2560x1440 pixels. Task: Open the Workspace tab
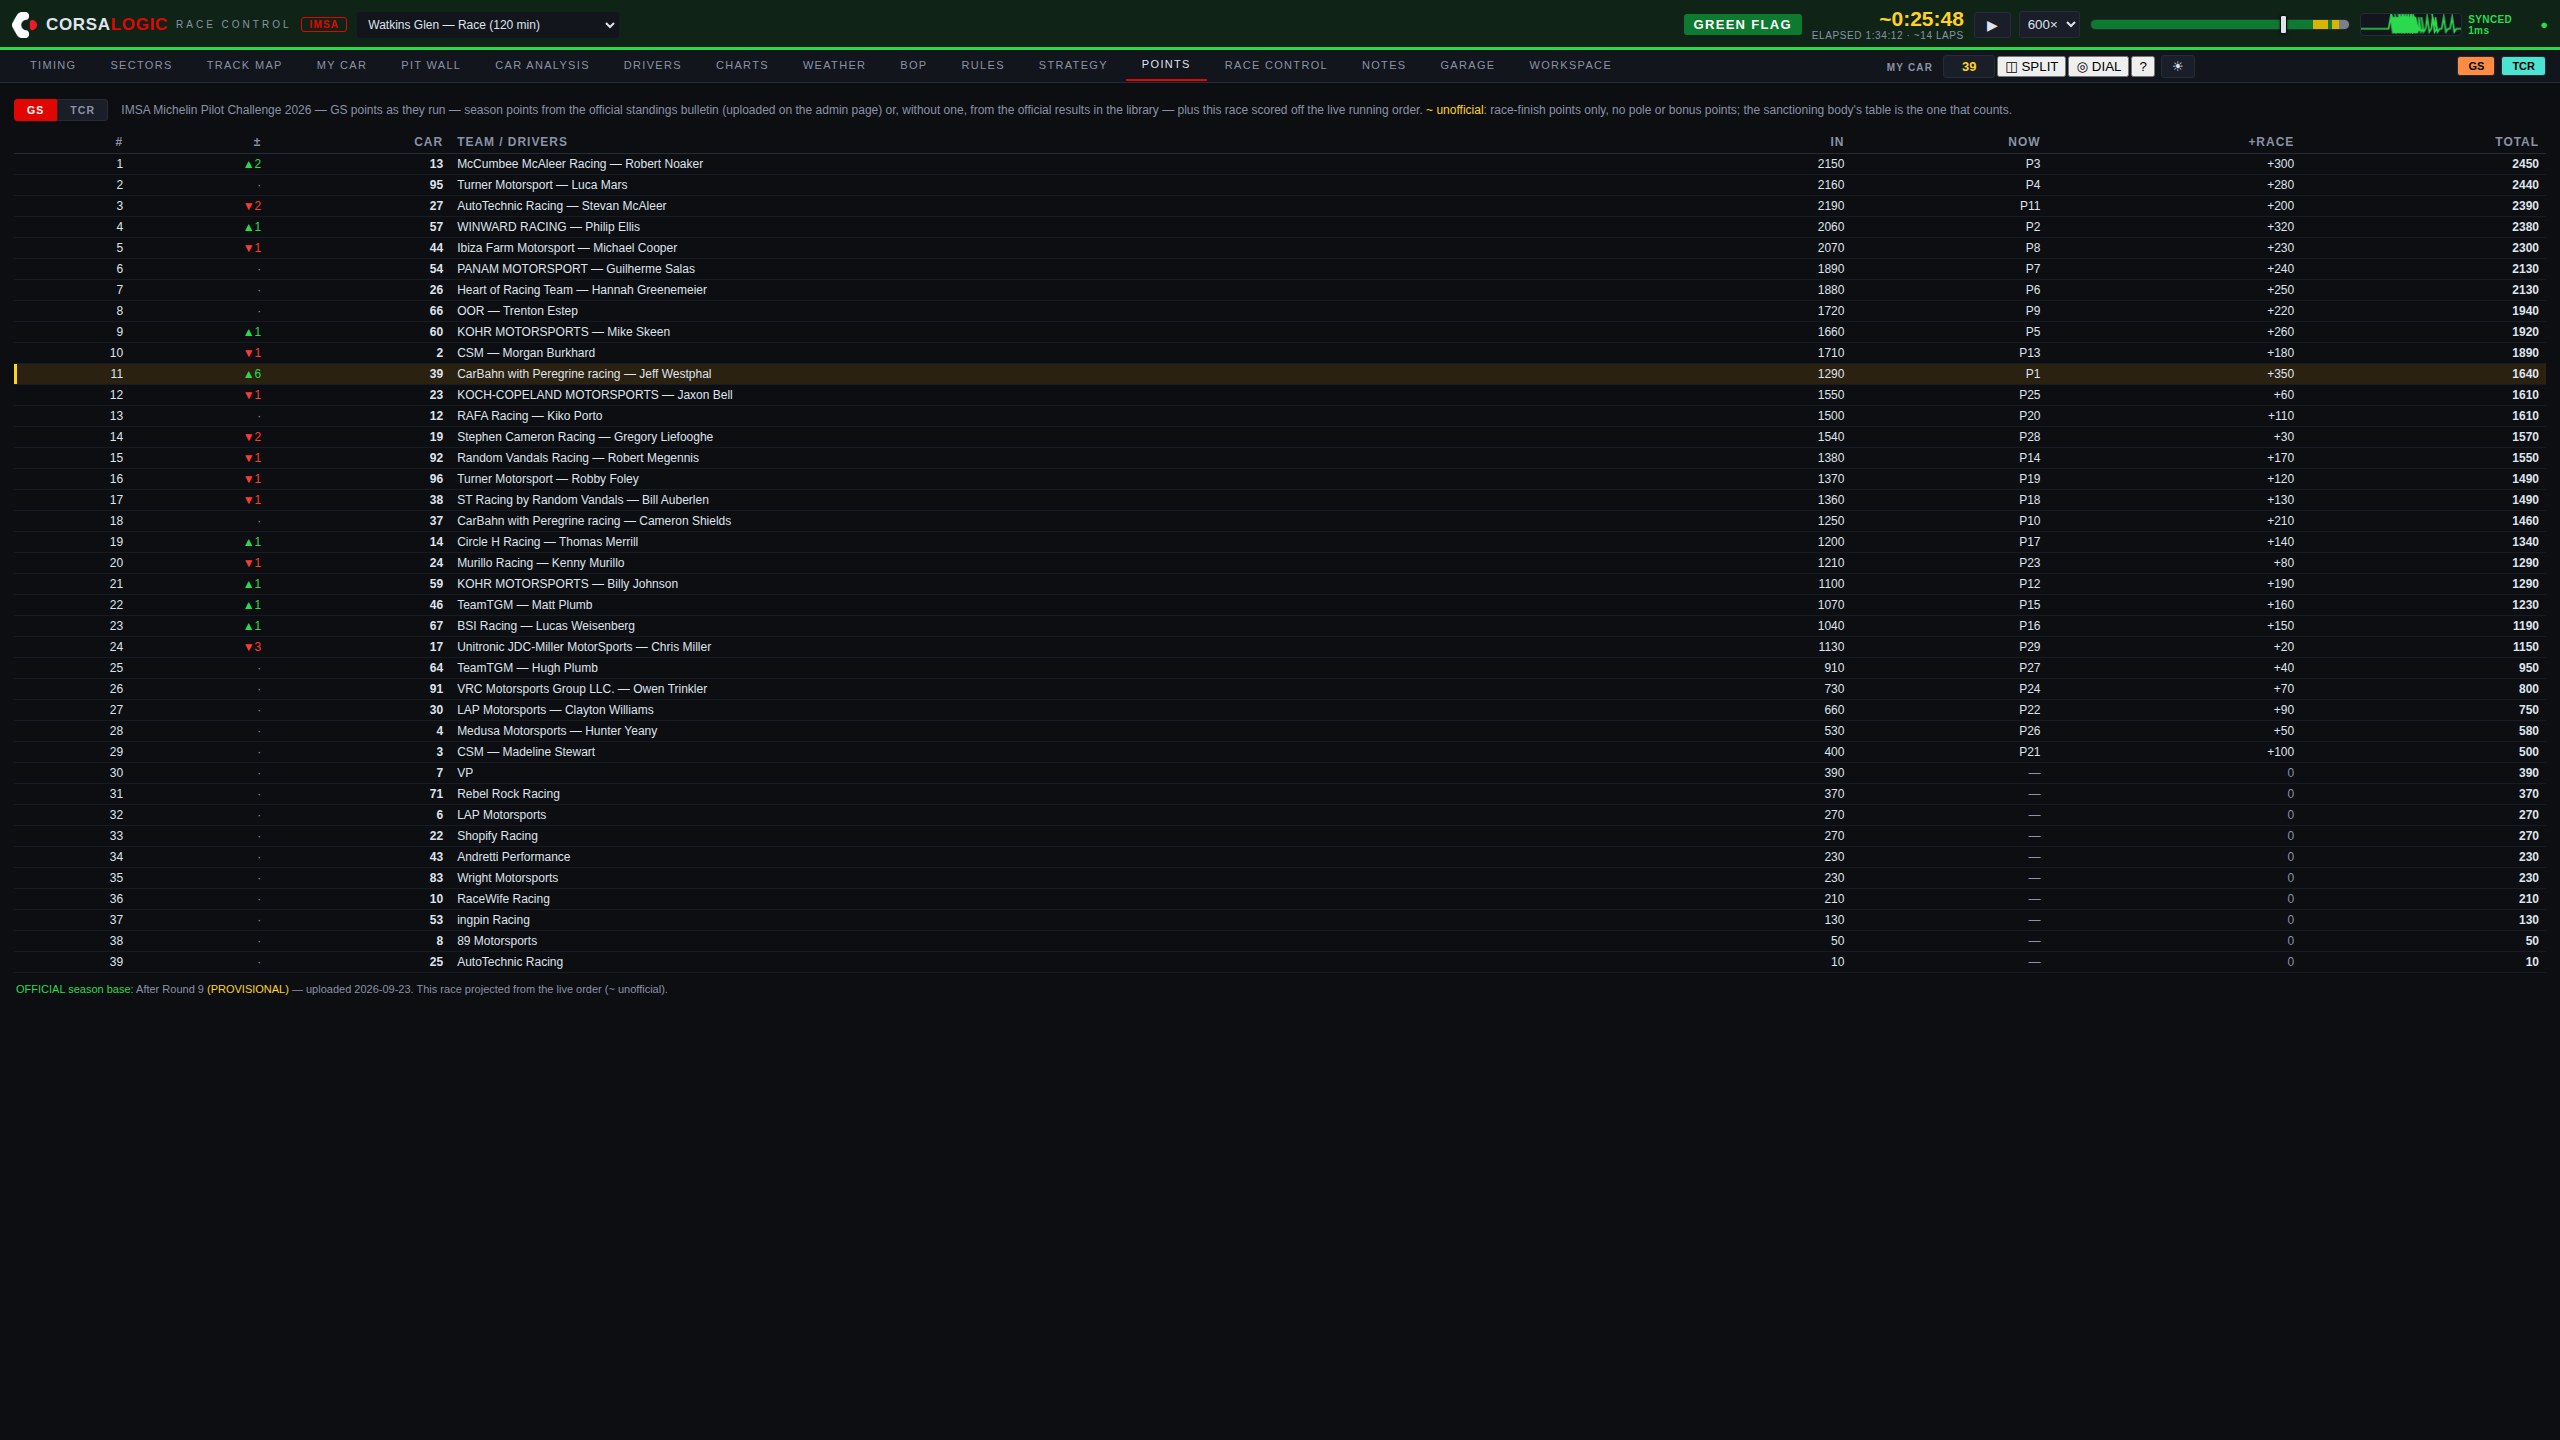click(1570, 65)
